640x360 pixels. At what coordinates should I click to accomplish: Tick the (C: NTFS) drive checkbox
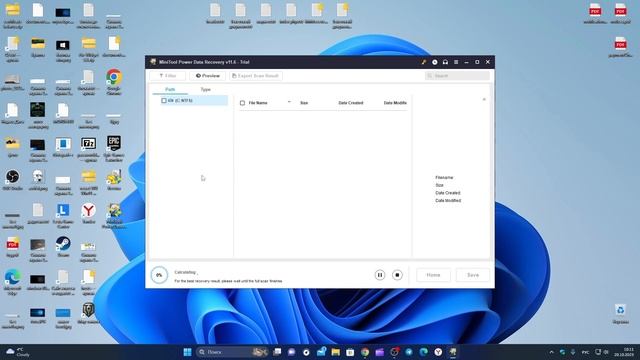(x=164, y=100)
